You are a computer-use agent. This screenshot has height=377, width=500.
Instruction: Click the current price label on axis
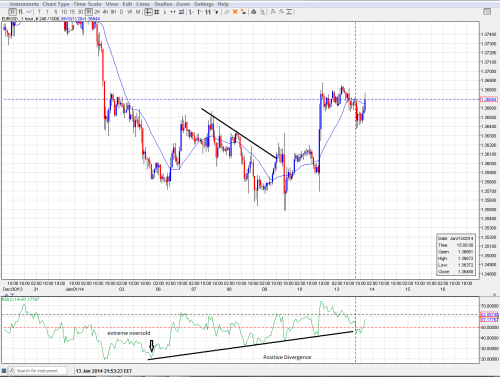point(489,99)
